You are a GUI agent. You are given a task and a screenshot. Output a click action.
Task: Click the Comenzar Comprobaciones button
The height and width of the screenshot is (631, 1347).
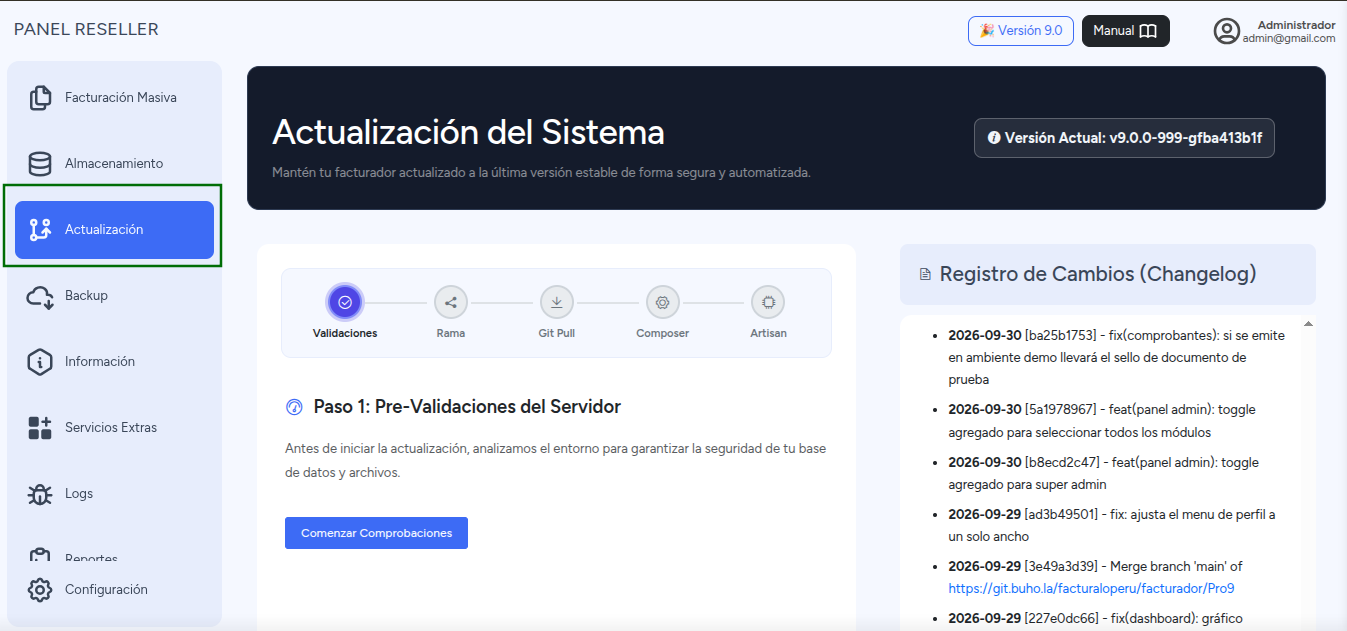pos(376,533)
